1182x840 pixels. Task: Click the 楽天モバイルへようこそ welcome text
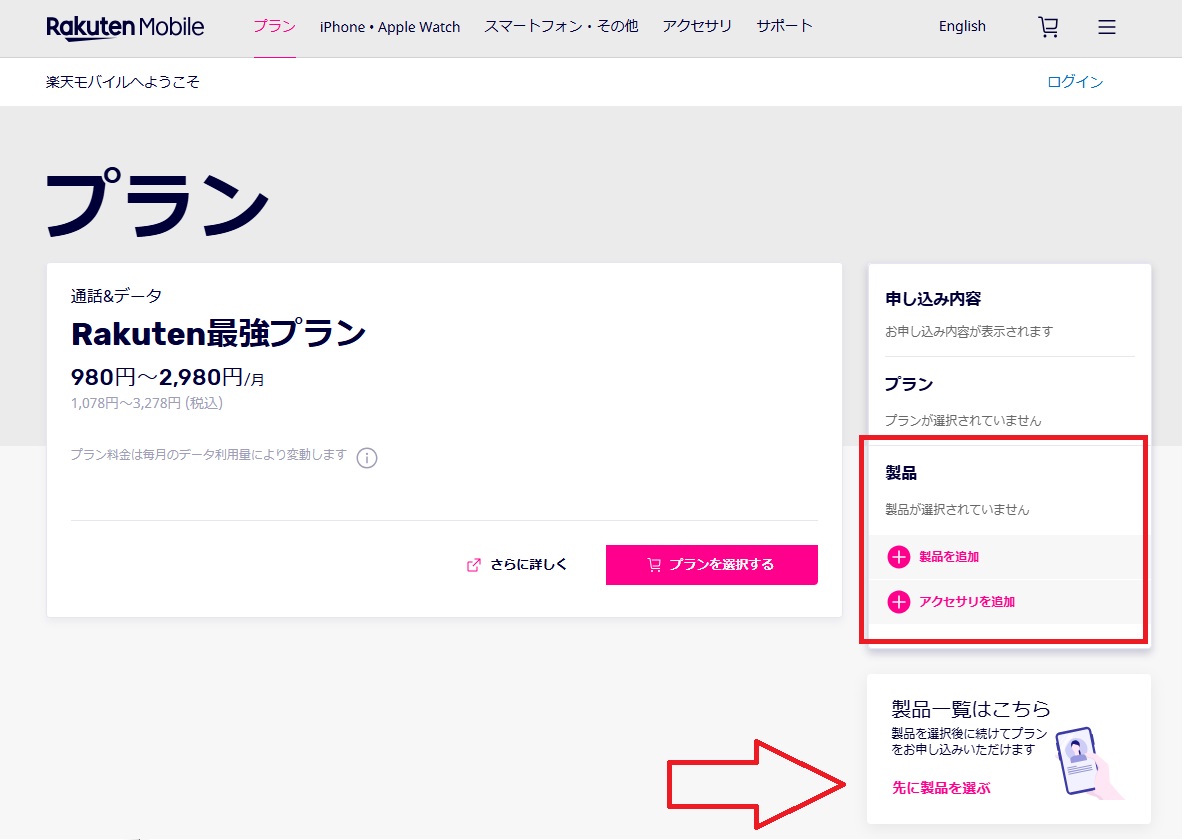tap(123, 81)
